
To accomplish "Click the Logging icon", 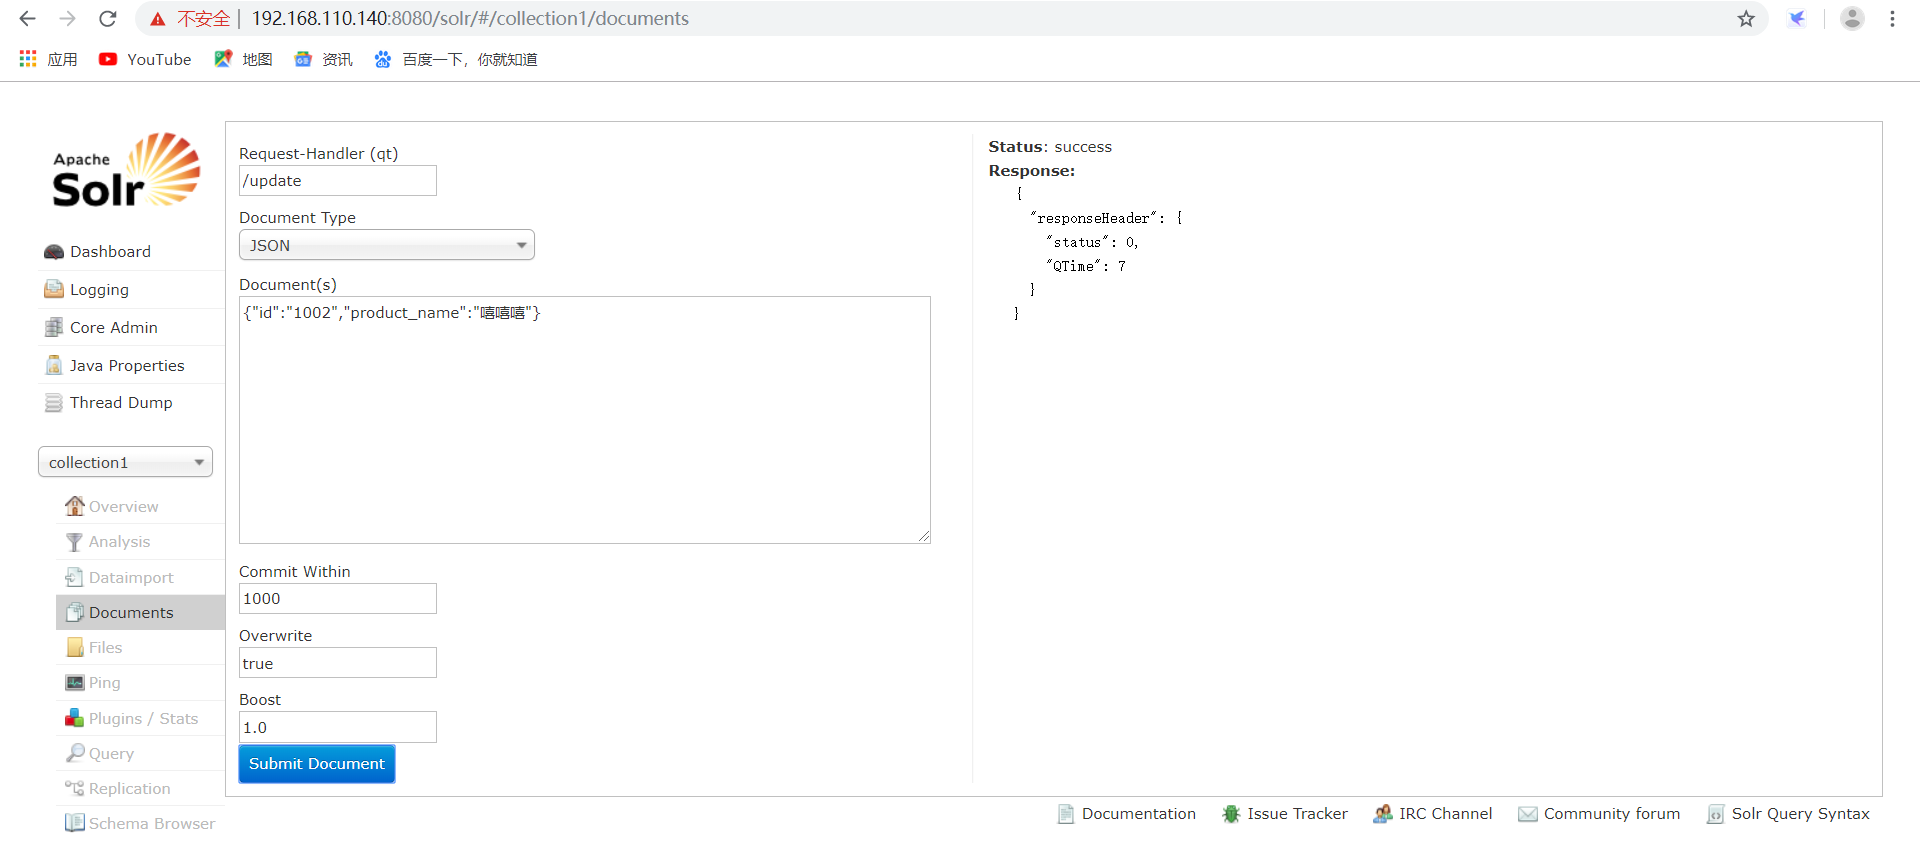I will [x=54, y=290].
